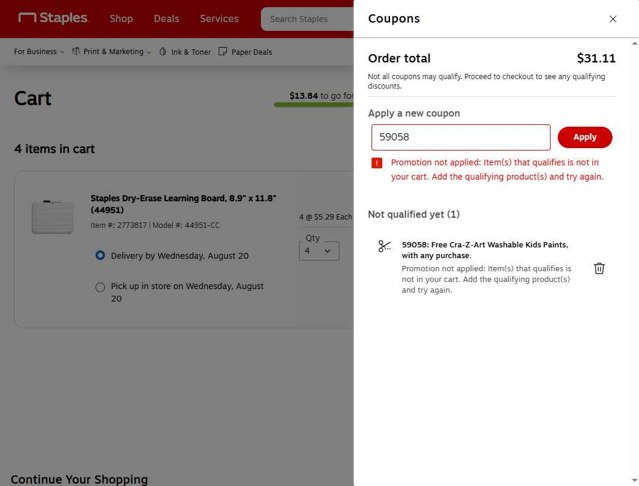639x486 pixels.
Task: Click the Search Staples field
Action: click(x=308, y=19)
